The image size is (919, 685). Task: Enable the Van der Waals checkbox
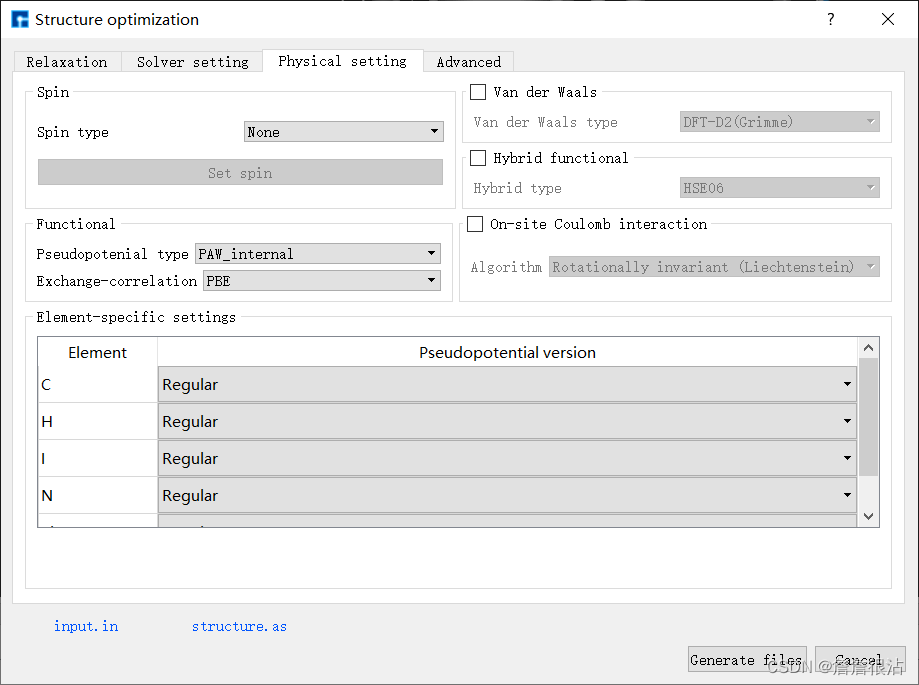(x=478, y=92)
